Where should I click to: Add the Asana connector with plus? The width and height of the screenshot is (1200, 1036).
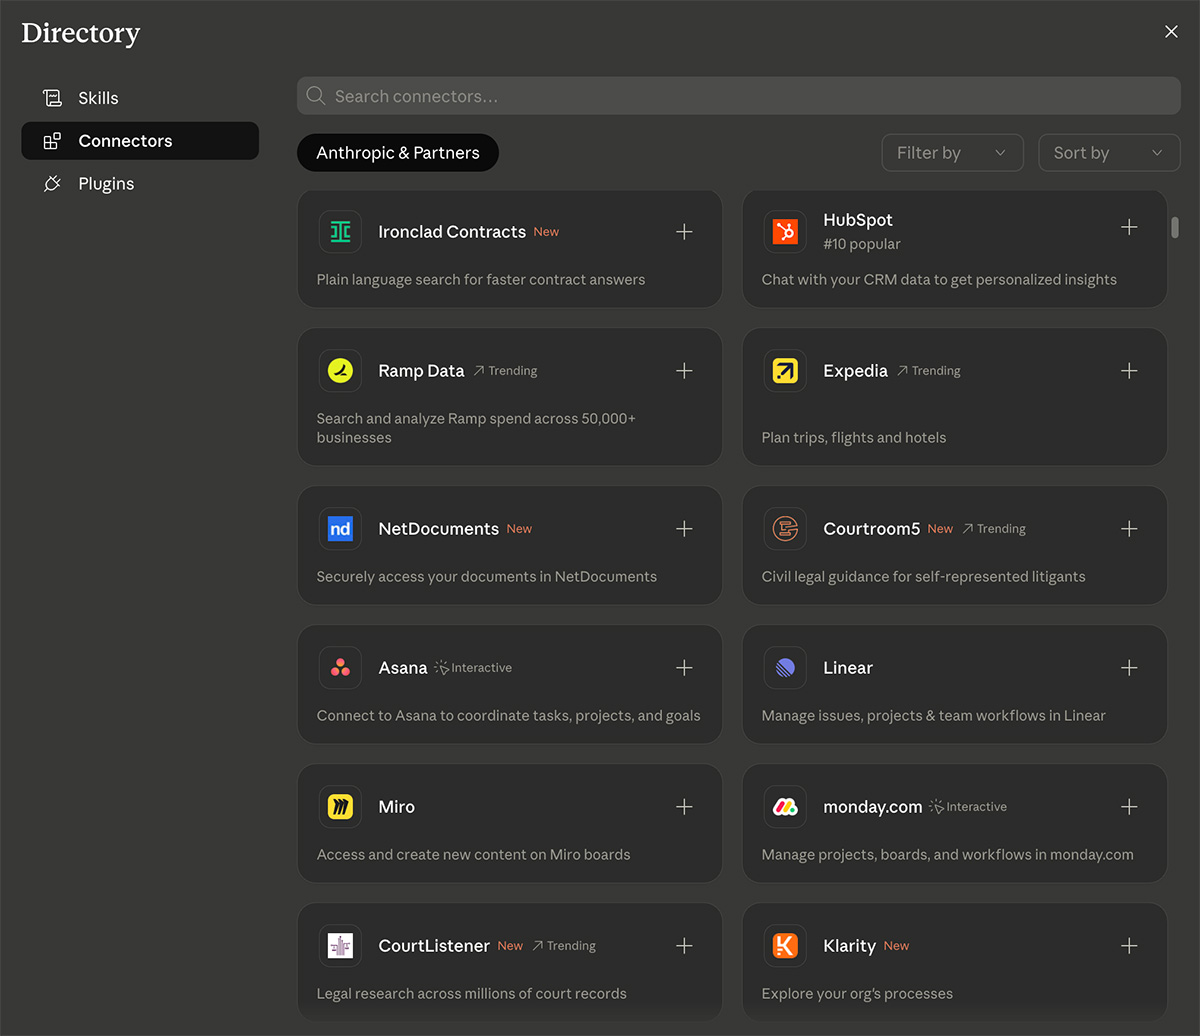tap(684, 667)
